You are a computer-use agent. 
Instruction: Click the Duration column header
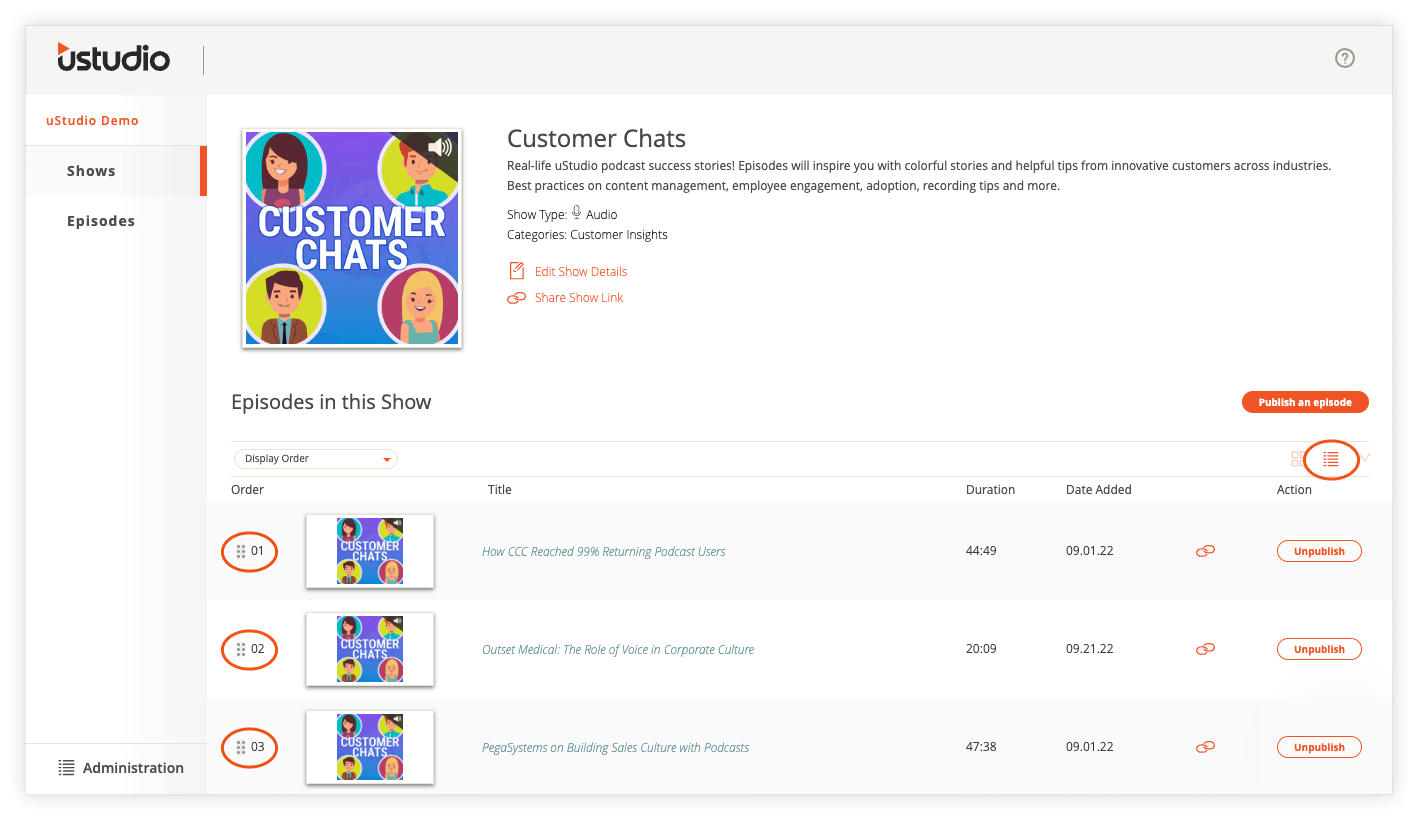(991, 490)
